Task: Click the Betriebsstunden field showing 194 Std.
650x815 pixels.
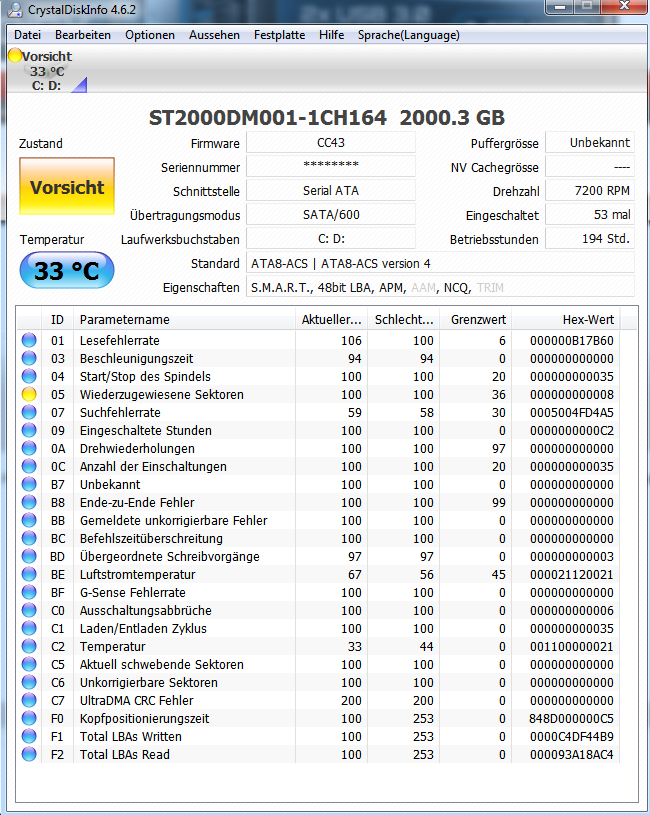Action: [x=590, y=239]
